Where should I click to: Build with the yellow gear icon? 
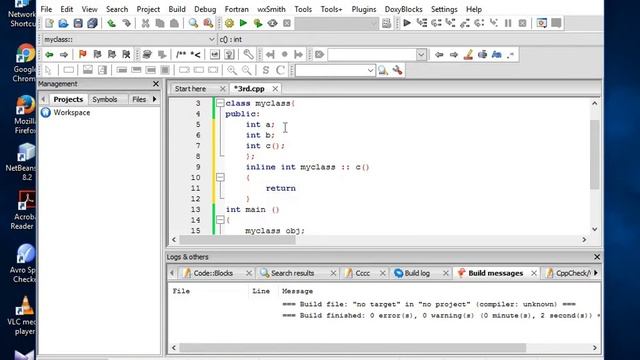tap(229, 23)
